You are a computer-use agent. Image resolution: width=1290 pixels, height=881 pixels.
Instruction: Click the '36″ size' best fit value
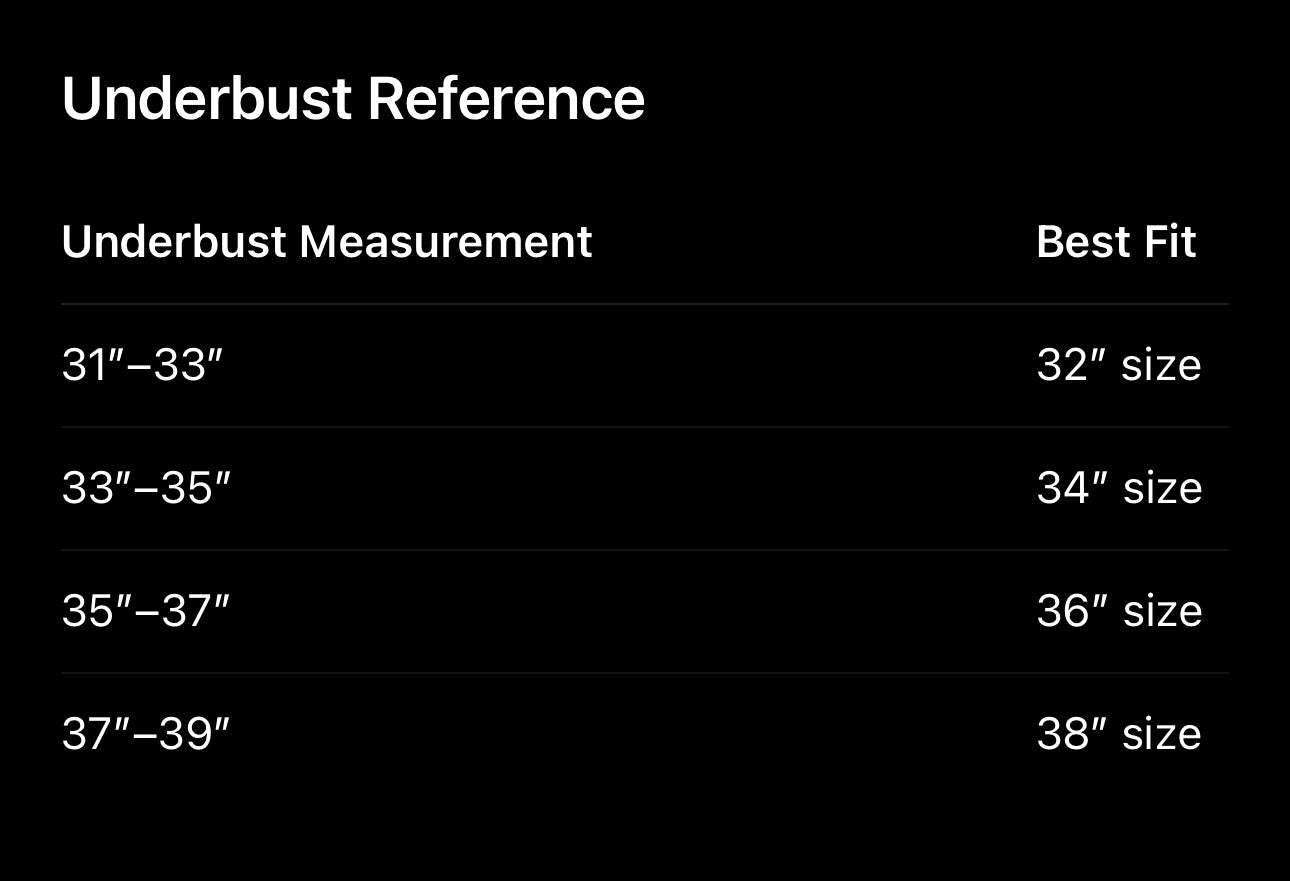[1119, 611]
